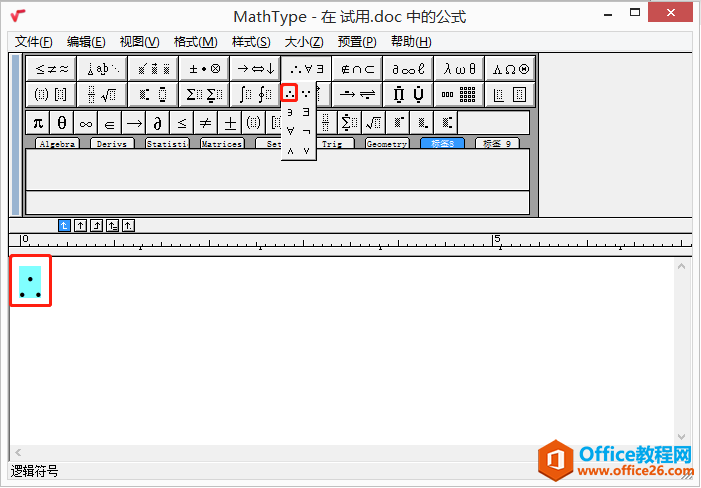Image resolution: width=701 pixels, height=488 pixels.
Task: Insert the because symbol from the logic palette
Action: click(306, 93)
